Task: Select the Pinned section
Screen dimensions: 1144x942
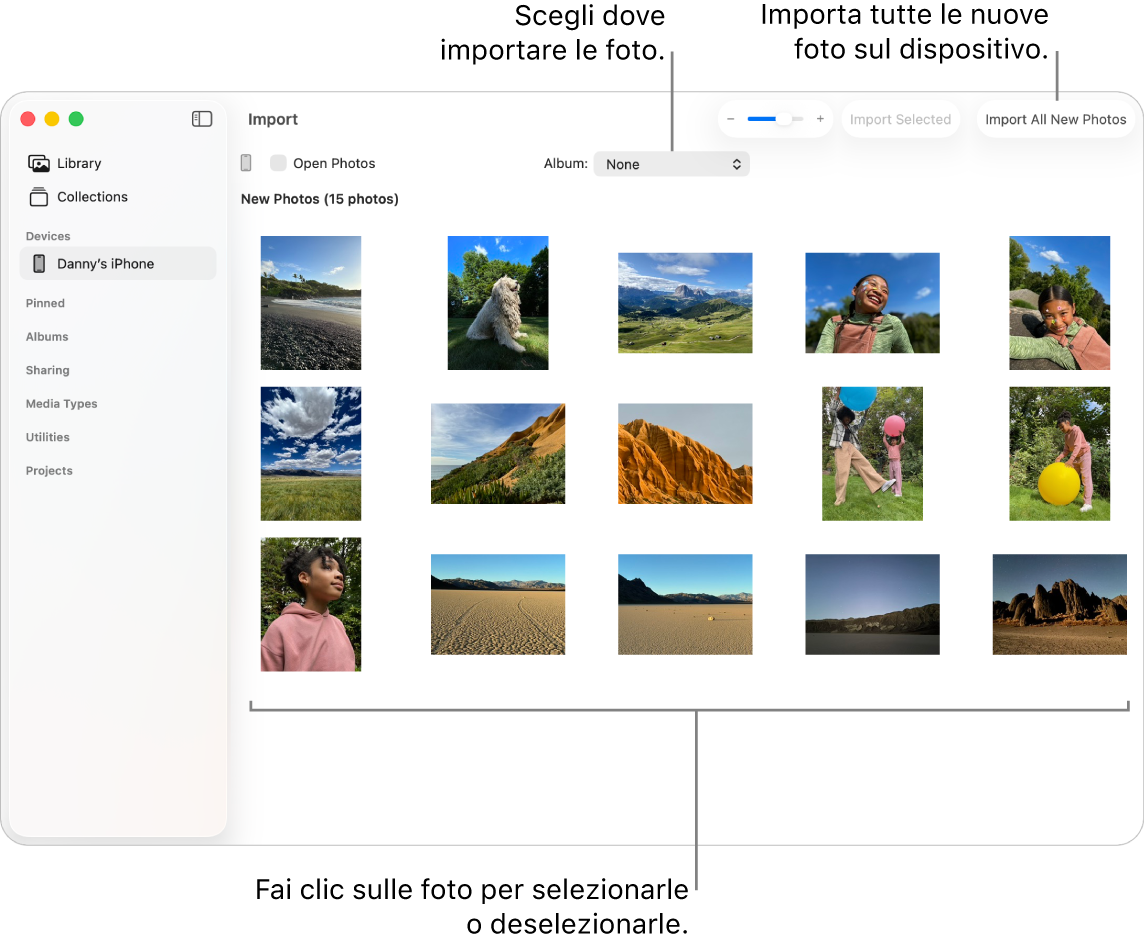Action: [x=45, y=303]
